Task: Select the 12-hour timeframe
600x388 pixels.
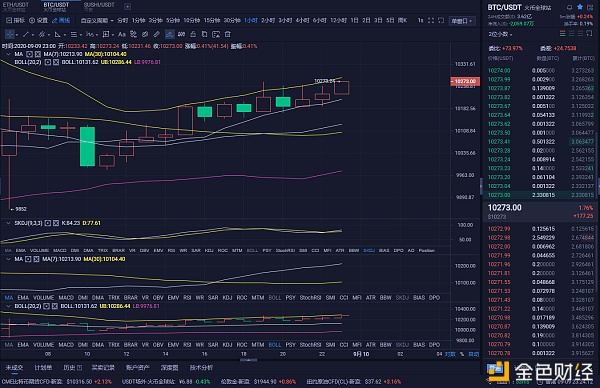Action: point(338,21)
